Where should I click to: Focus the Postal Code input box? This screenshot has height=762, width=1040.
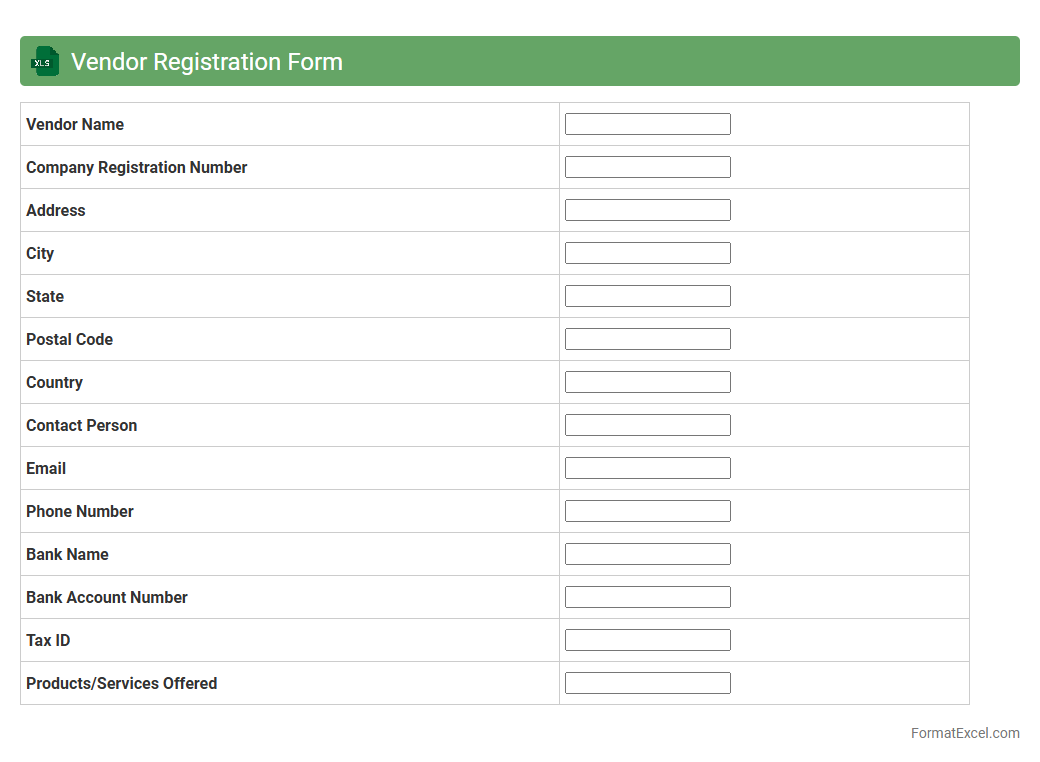click(647, 339)
